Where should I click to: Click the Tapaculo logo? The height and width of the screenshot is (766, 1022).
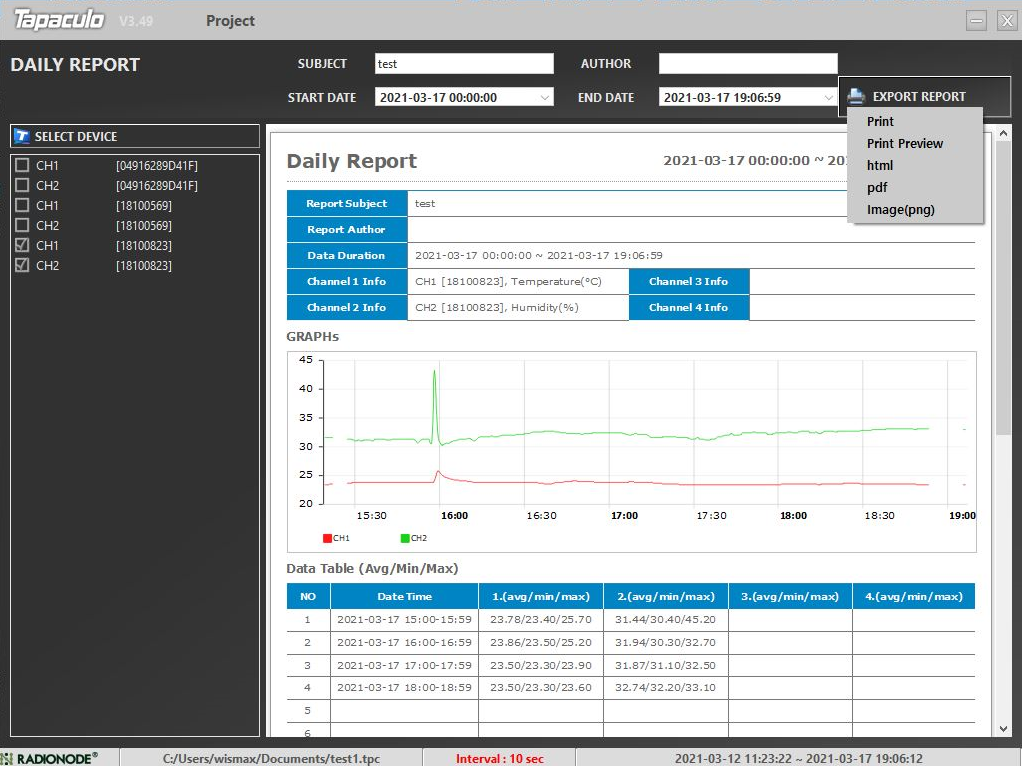[x=59, y=20]
